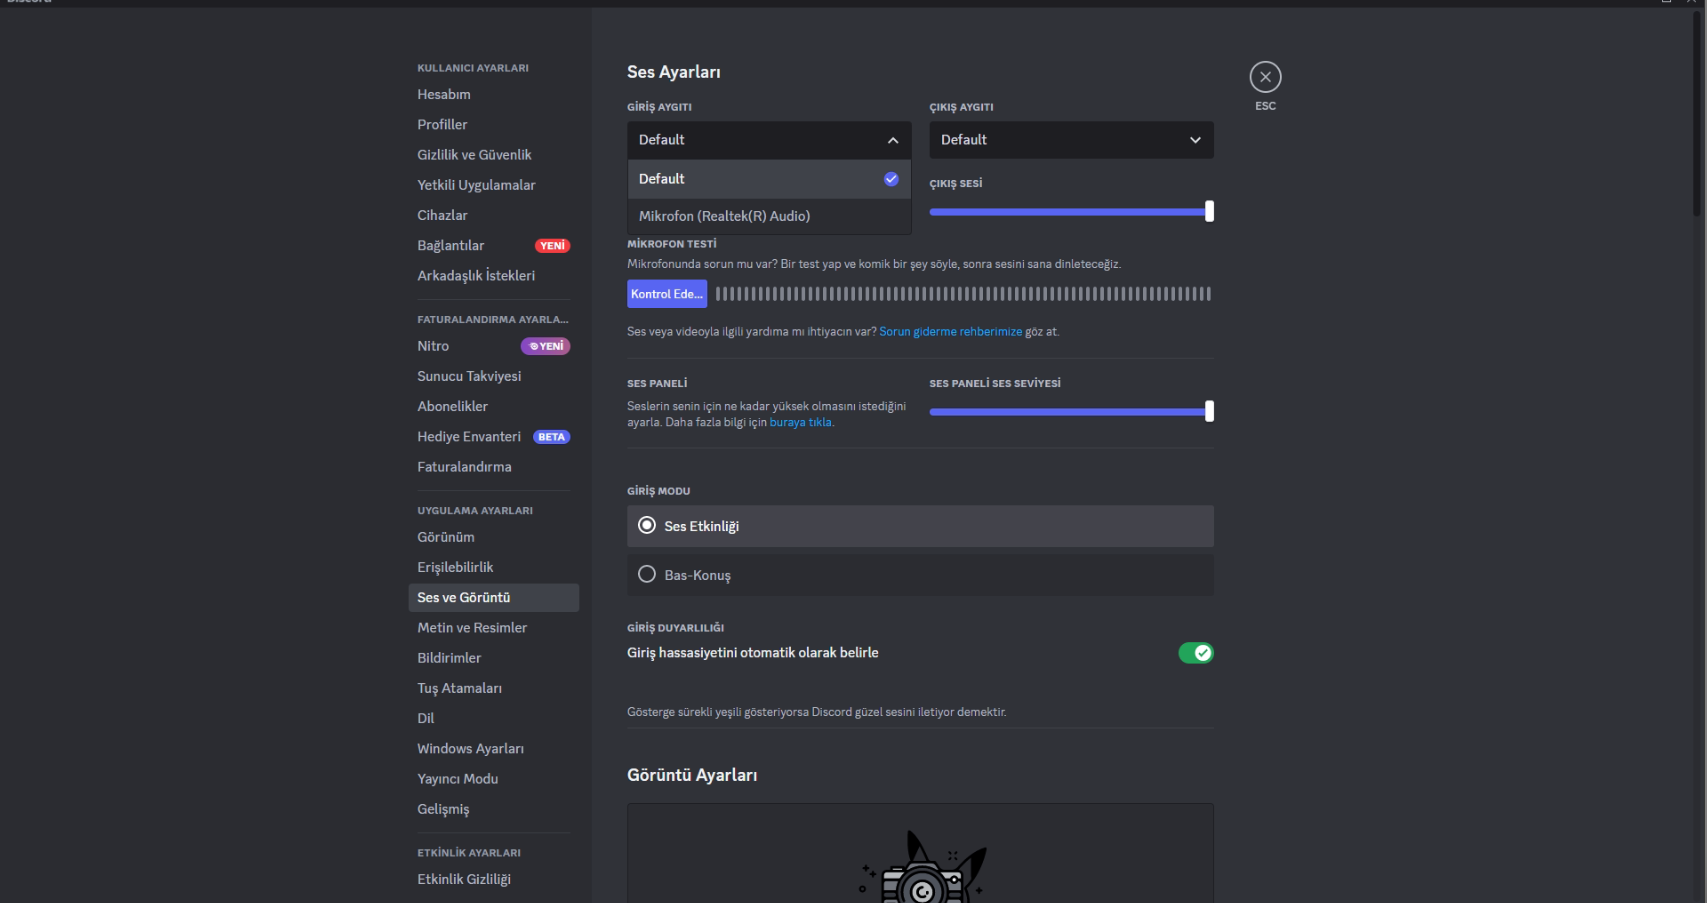This screenshot has height=903, width=1707.
Task: Click the buraya tıkla link
Action: click(x=800, y=423)
